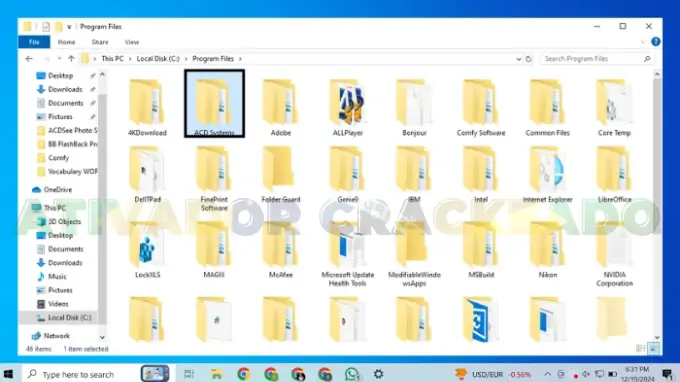Open Task View from the taskbar
Image resolution: width=680 pixels, height=382 pixels.
(x=189, y=374)
